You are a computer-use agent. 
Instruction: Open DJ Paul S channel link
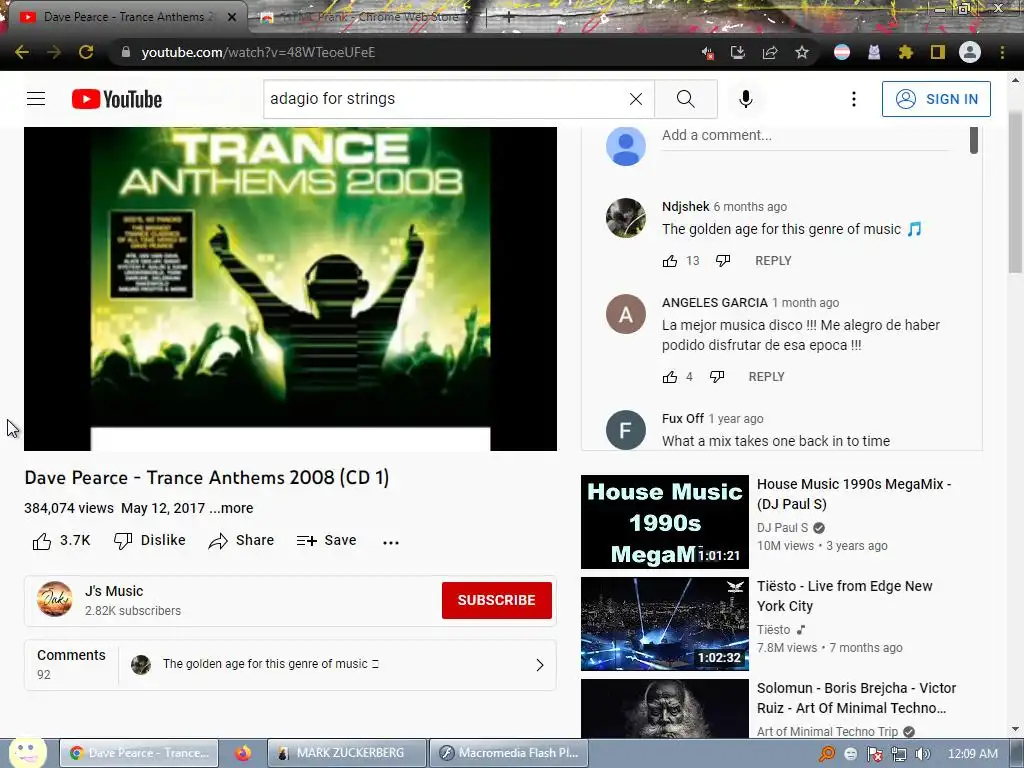point(782,528)
